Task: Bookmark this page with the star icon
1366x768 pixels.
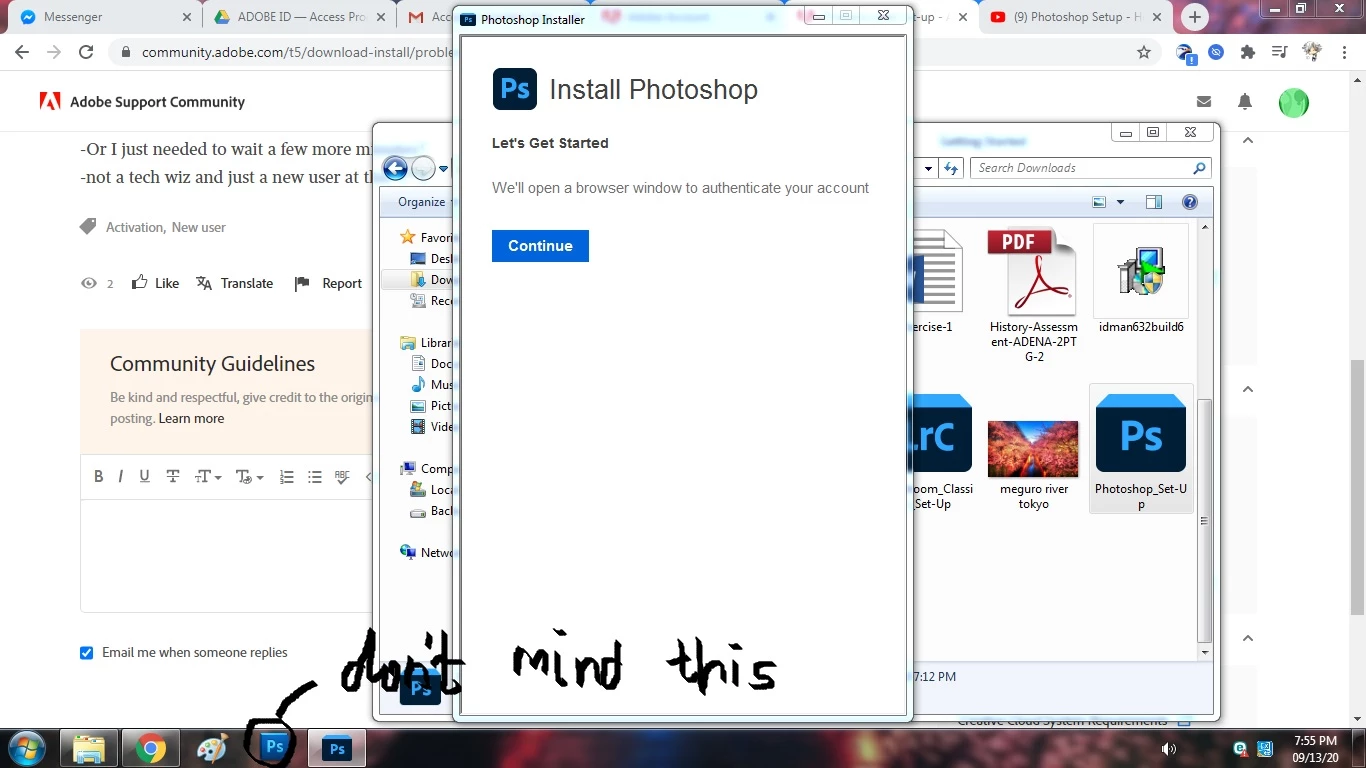Action: 1144,52
